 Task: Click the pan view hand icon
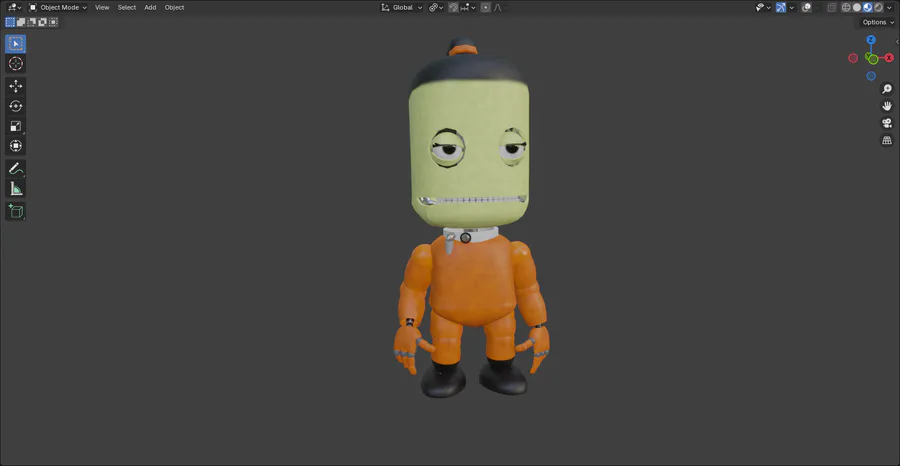click(x=887, y=106)
